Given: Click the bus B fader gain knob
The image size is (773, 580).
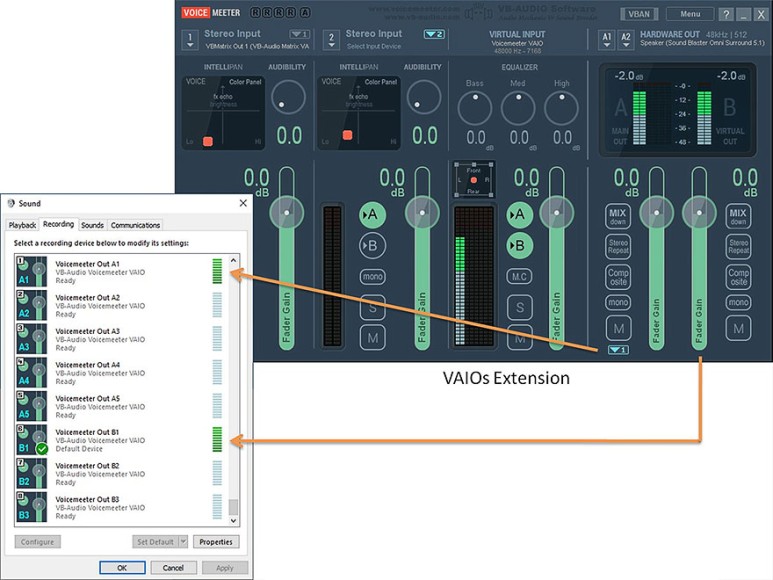Looking at the screenshot, I should [x=699, y=213].
